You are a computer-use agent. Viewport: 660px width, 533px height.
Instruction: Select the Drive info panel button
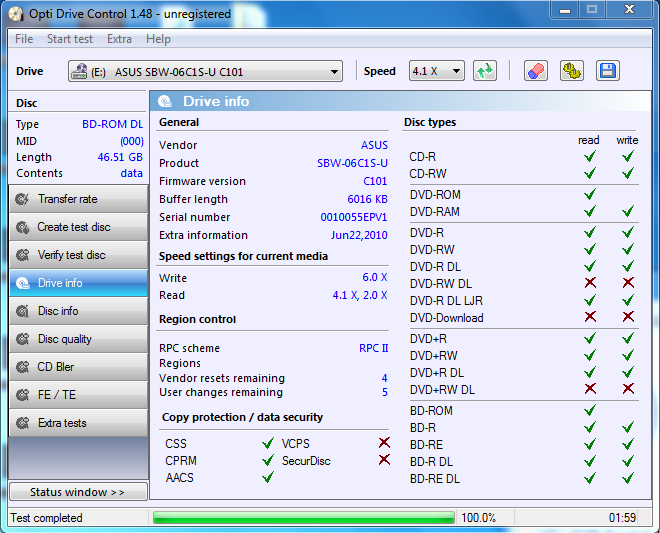click(x=78, y=283)
